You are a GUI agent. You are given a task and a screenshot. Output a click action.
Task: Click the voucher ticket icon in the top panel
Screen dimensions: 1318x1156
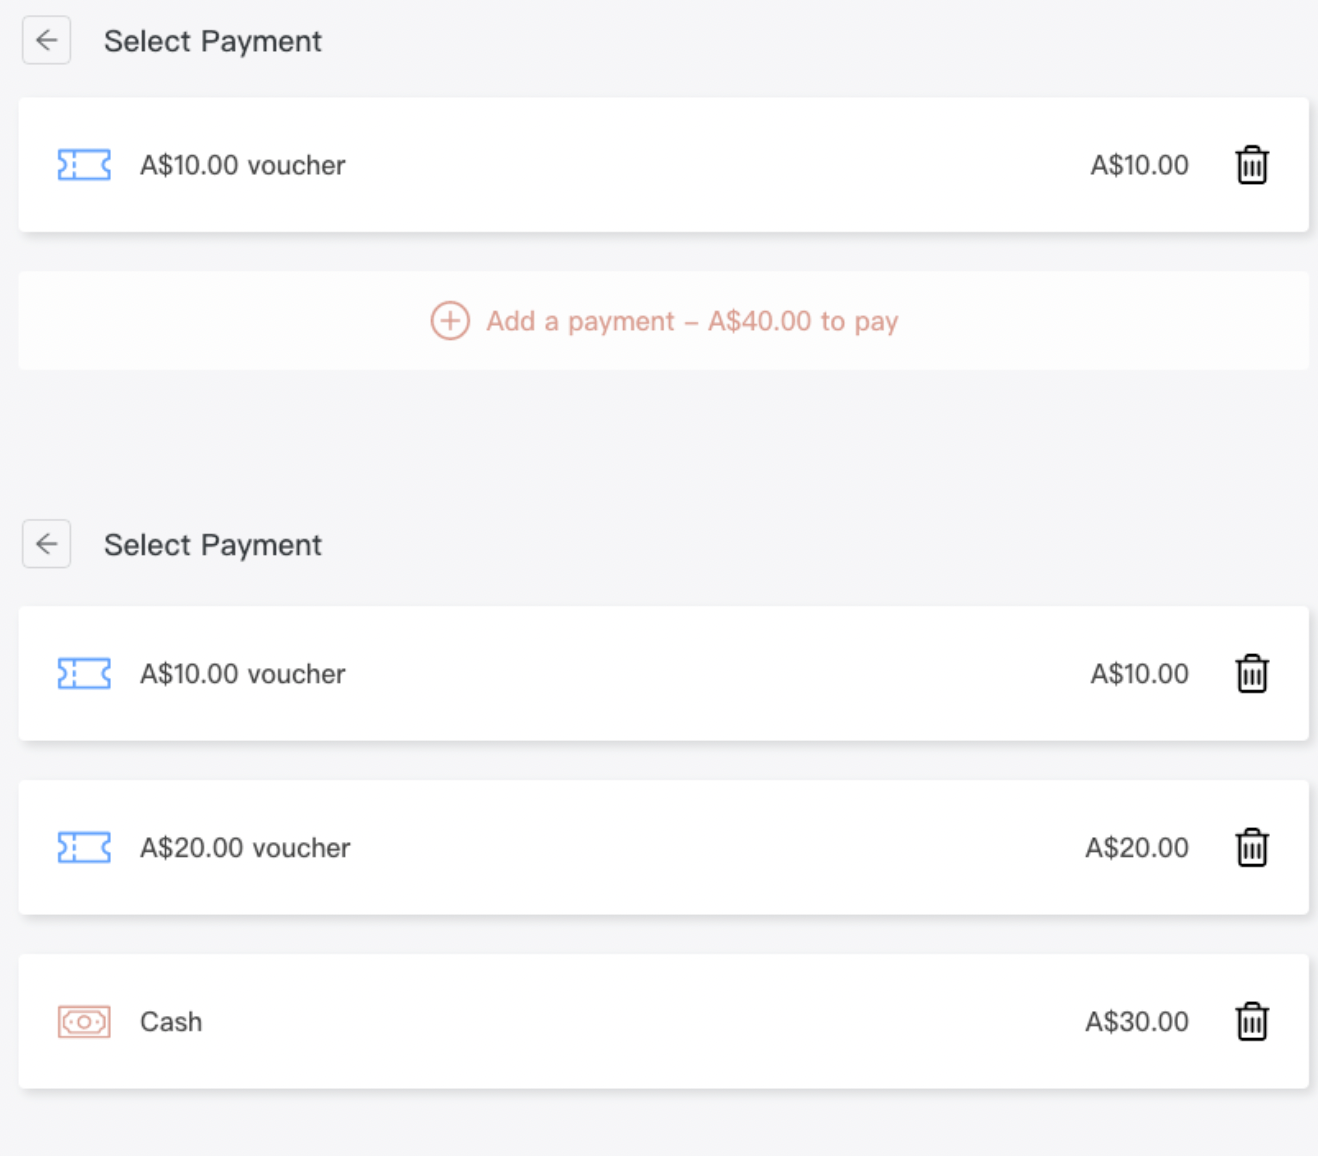pyautogui.click(x=84, y=165)
